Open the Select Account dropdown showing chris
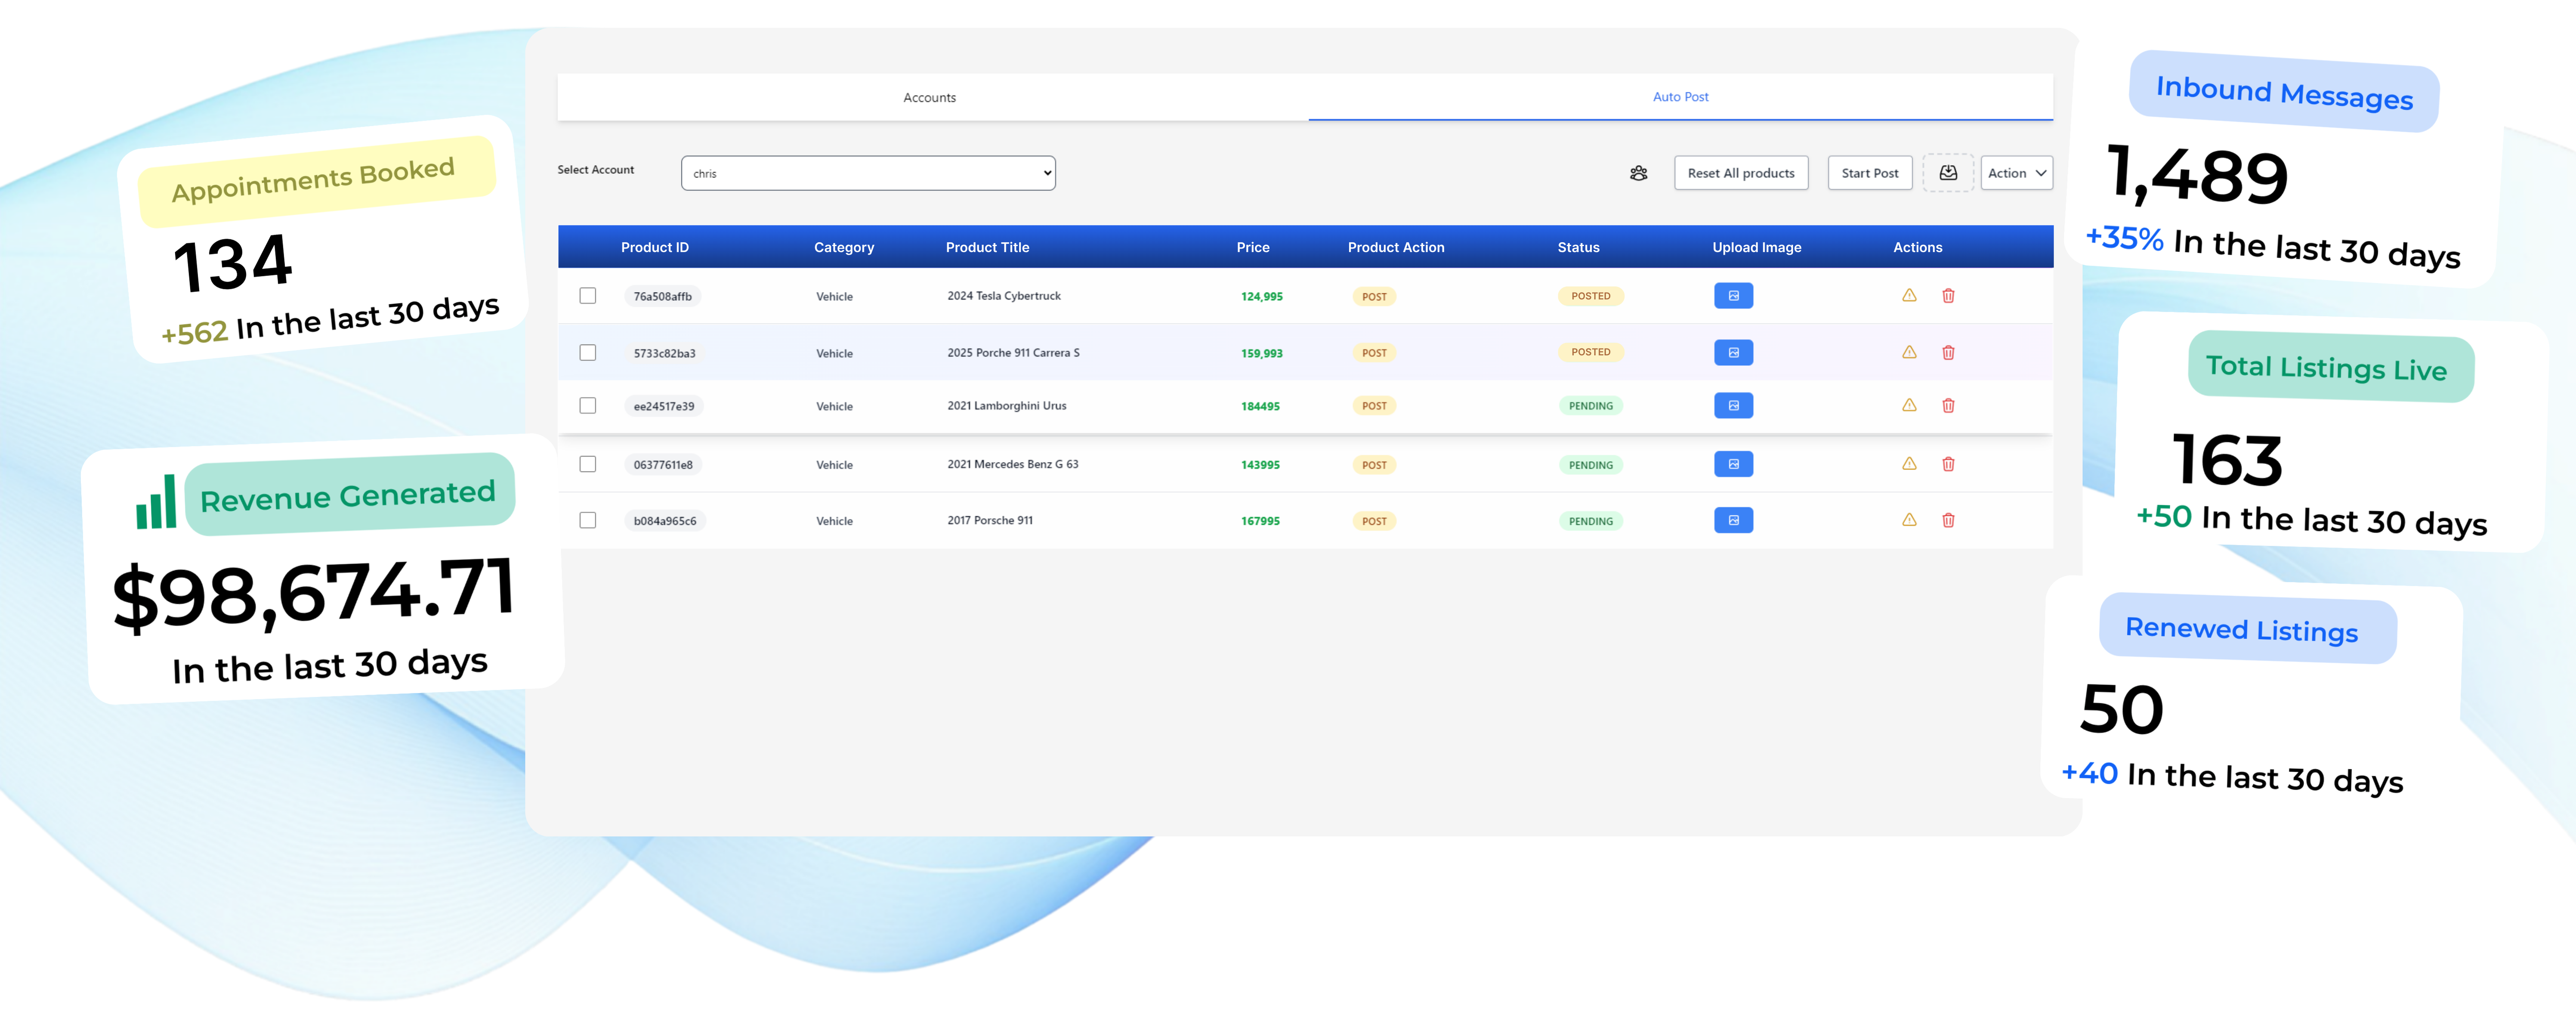 (x=867, y=173)
